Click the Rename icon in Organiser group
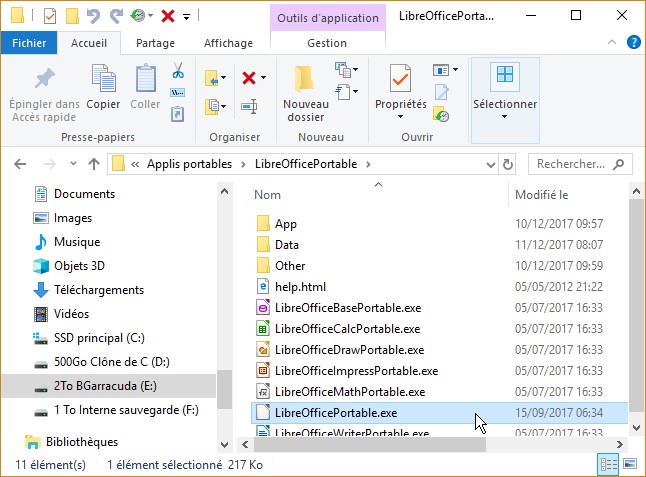 coord(249,107)
